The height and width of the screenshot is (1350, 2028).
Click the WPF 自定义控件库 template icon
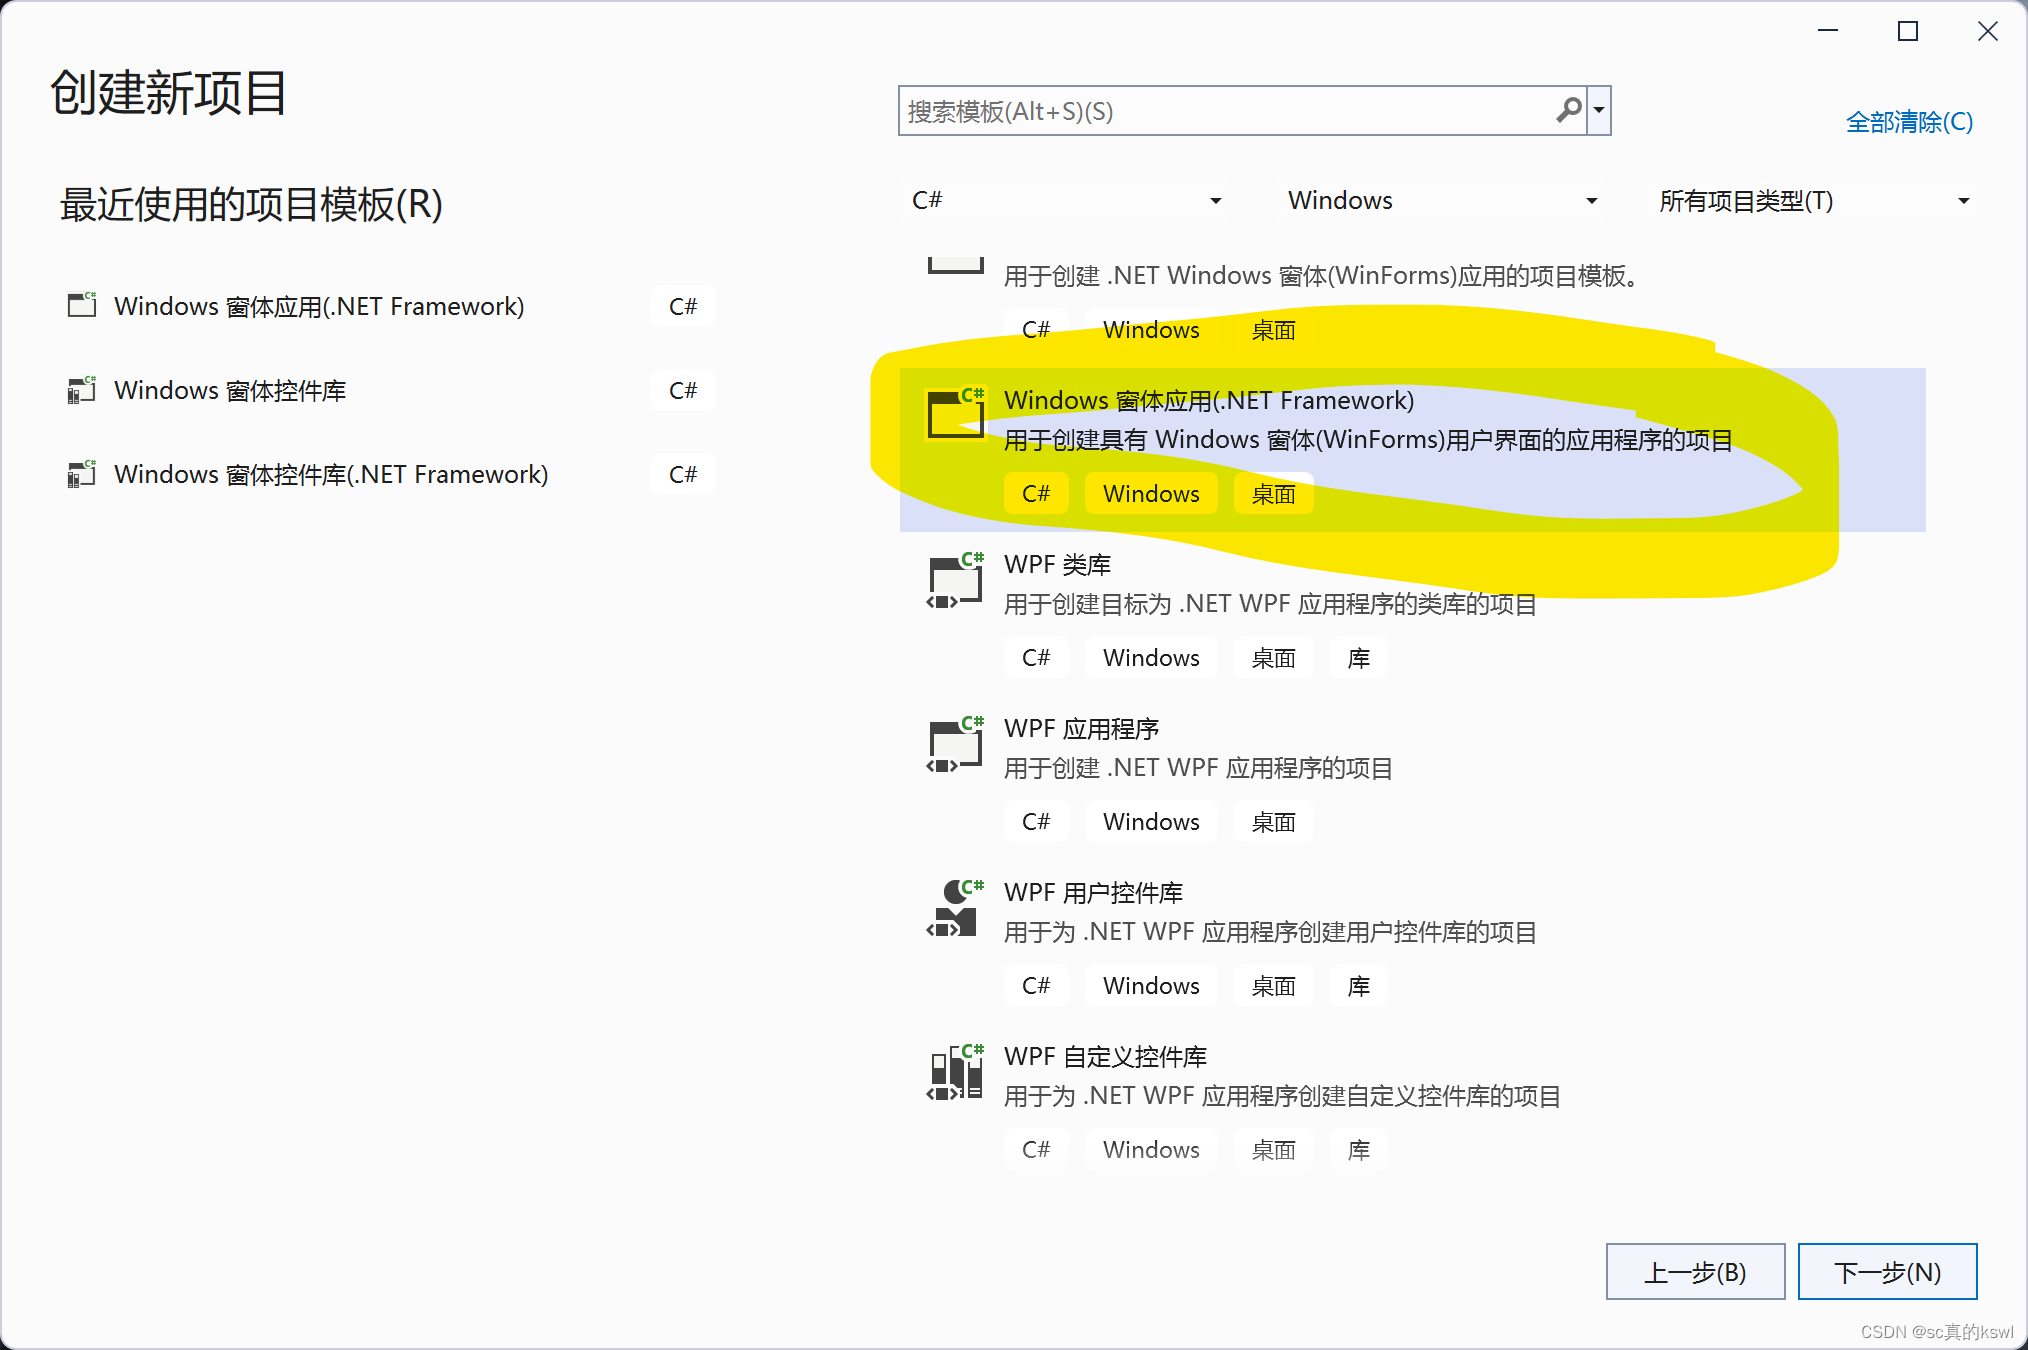click(954, 1074)
